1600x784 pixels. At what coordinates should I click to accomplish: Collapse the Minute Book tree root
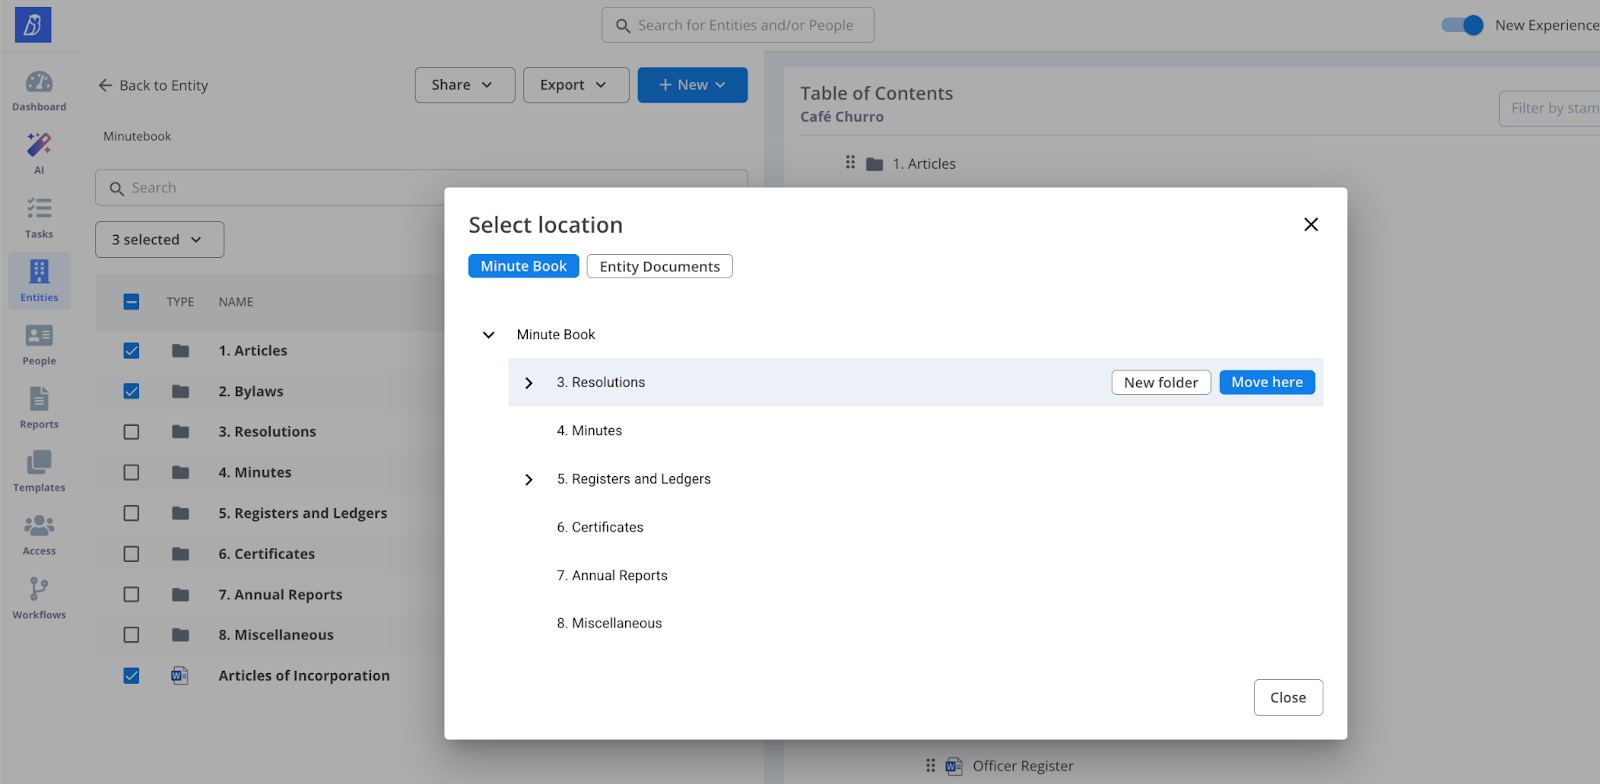tap(488, 335)
